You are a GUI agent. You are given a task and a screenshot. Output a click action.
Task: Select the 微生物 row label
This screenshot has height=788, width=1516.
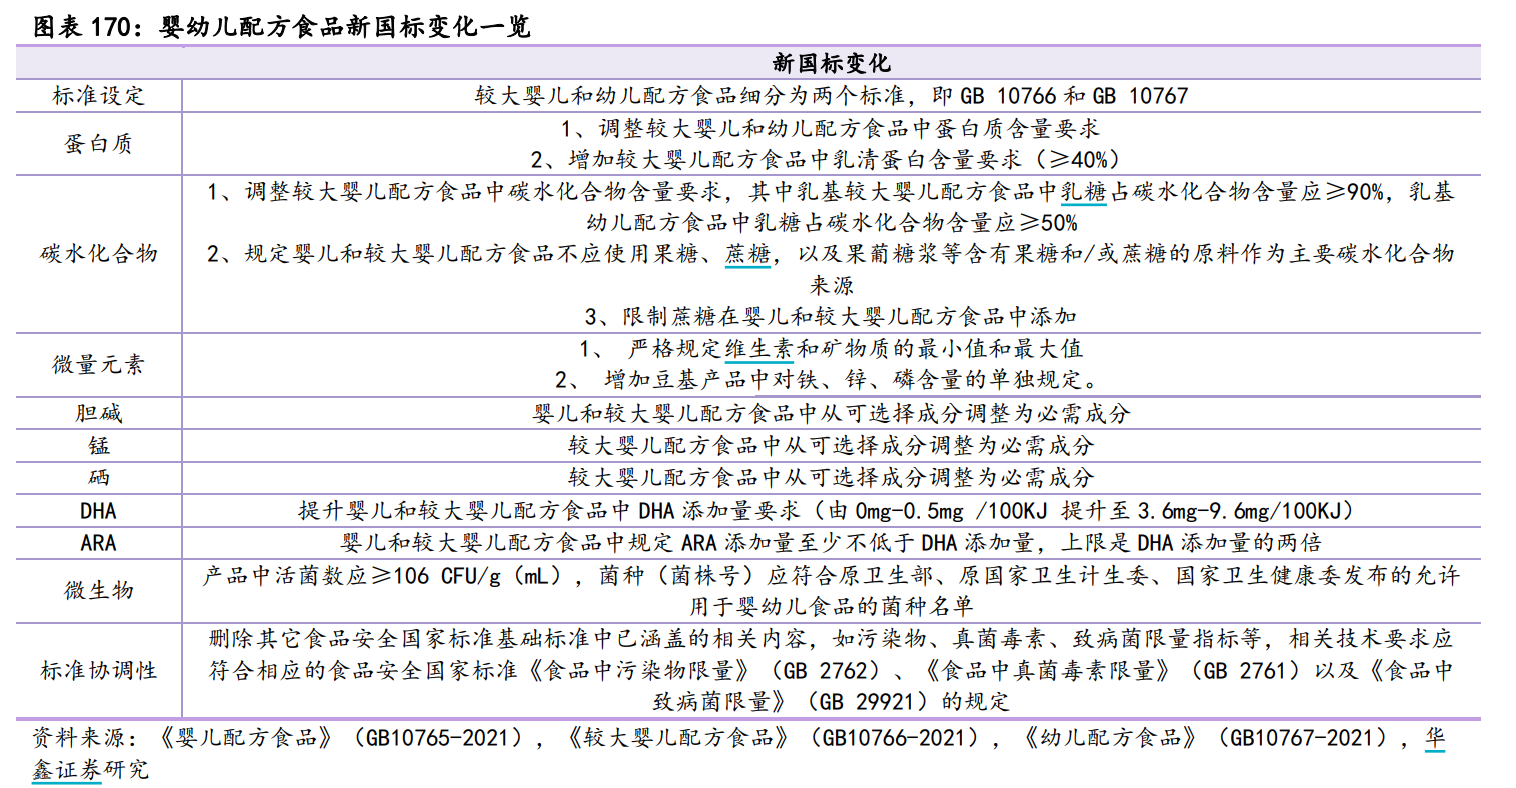(x=97, y=590)
